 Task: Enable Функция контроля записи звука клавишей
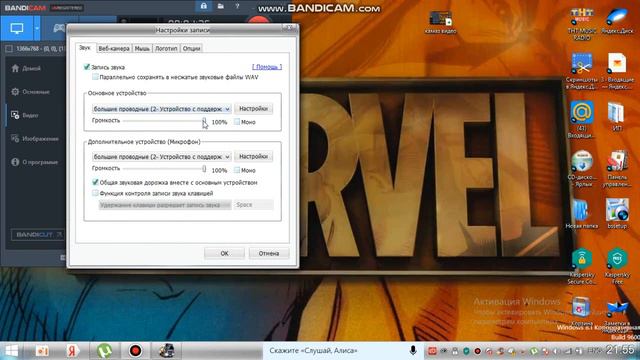(x=95, y=193)
